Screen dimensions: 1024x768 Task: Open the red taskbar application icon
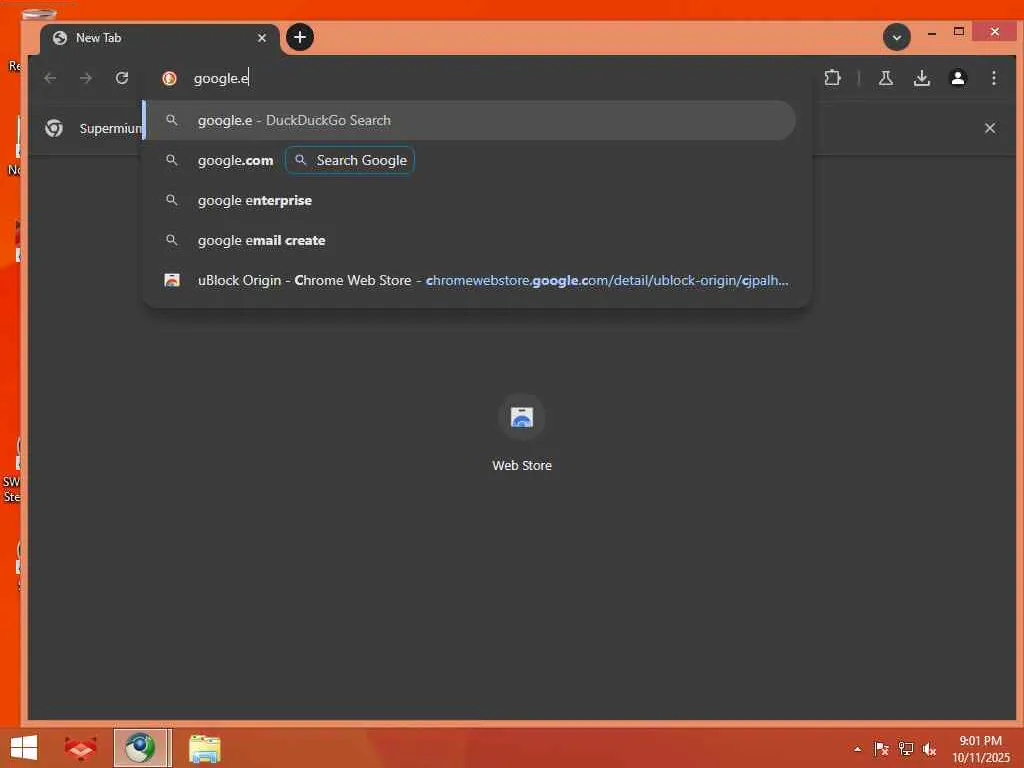pos(81,748)
